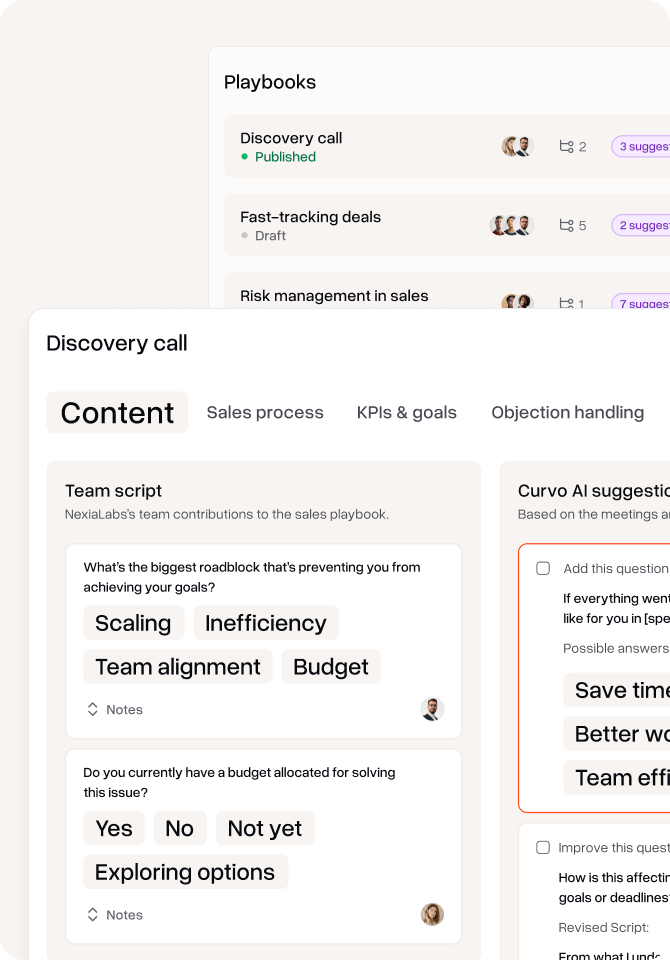
Task: Check the 'Add this question' checkbox
Action: (x=543, y=568)
